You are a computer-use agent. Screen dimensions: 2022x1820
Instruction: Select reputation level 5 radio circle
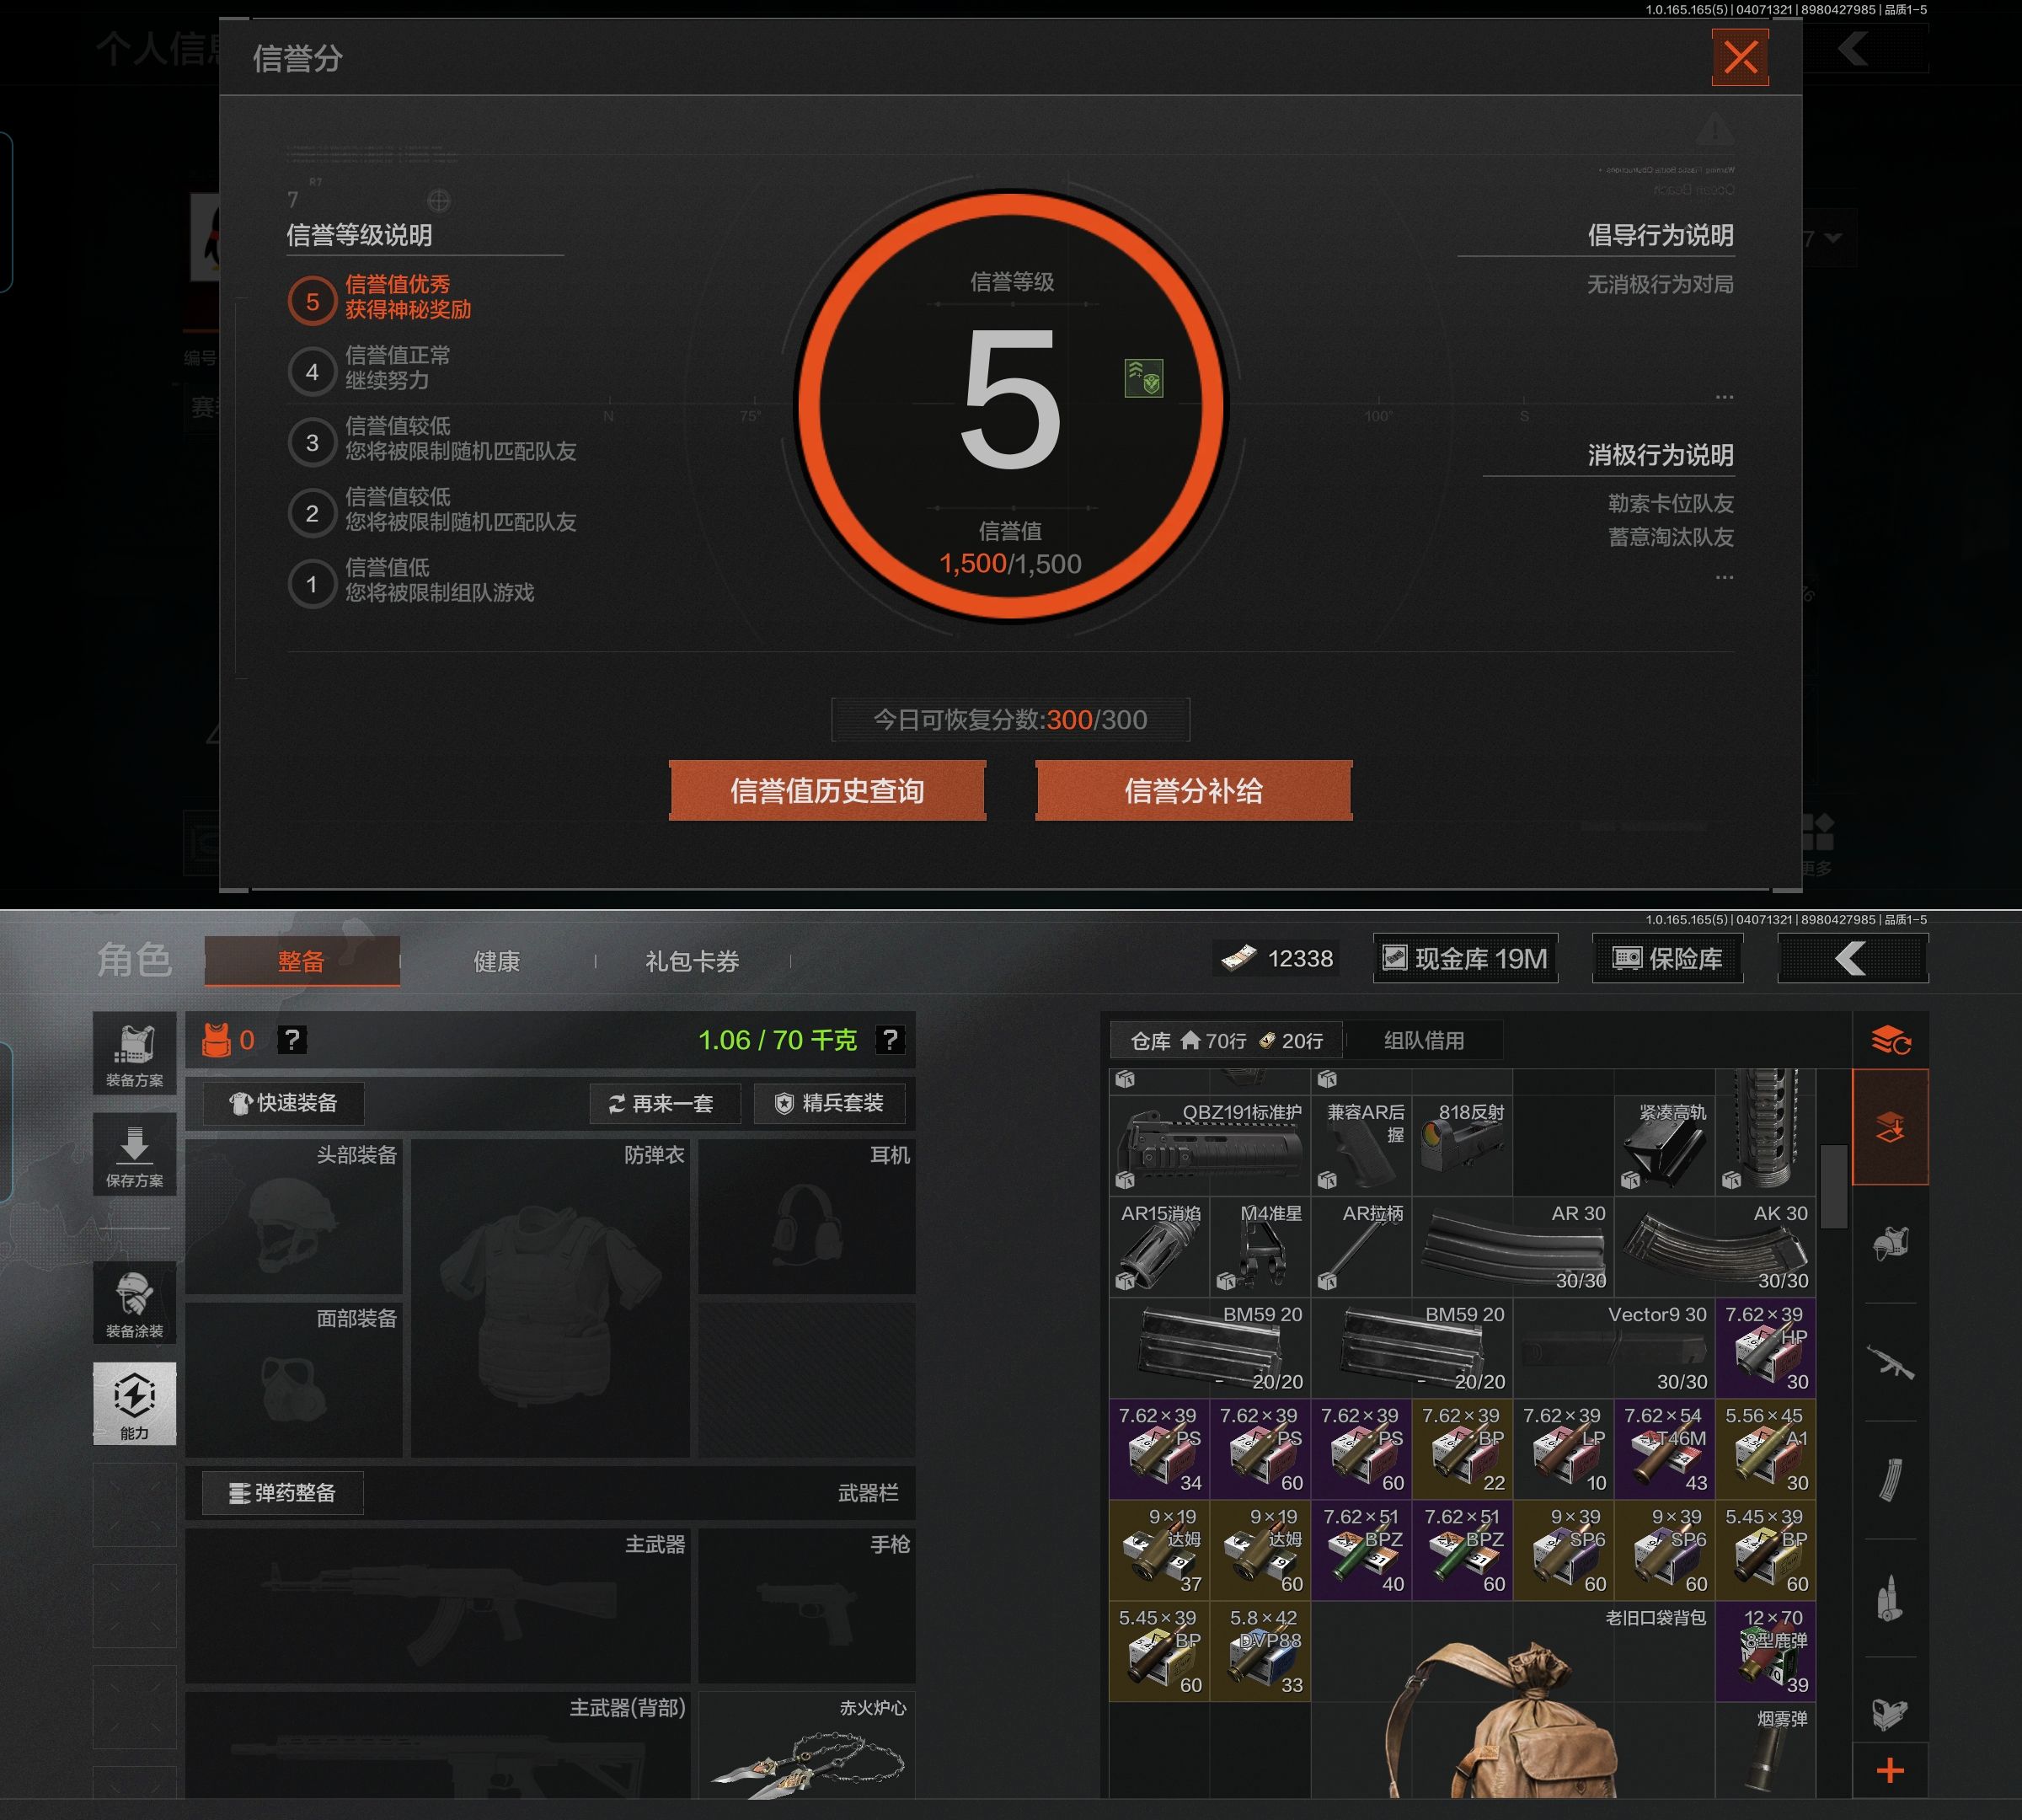pos(312,301)
